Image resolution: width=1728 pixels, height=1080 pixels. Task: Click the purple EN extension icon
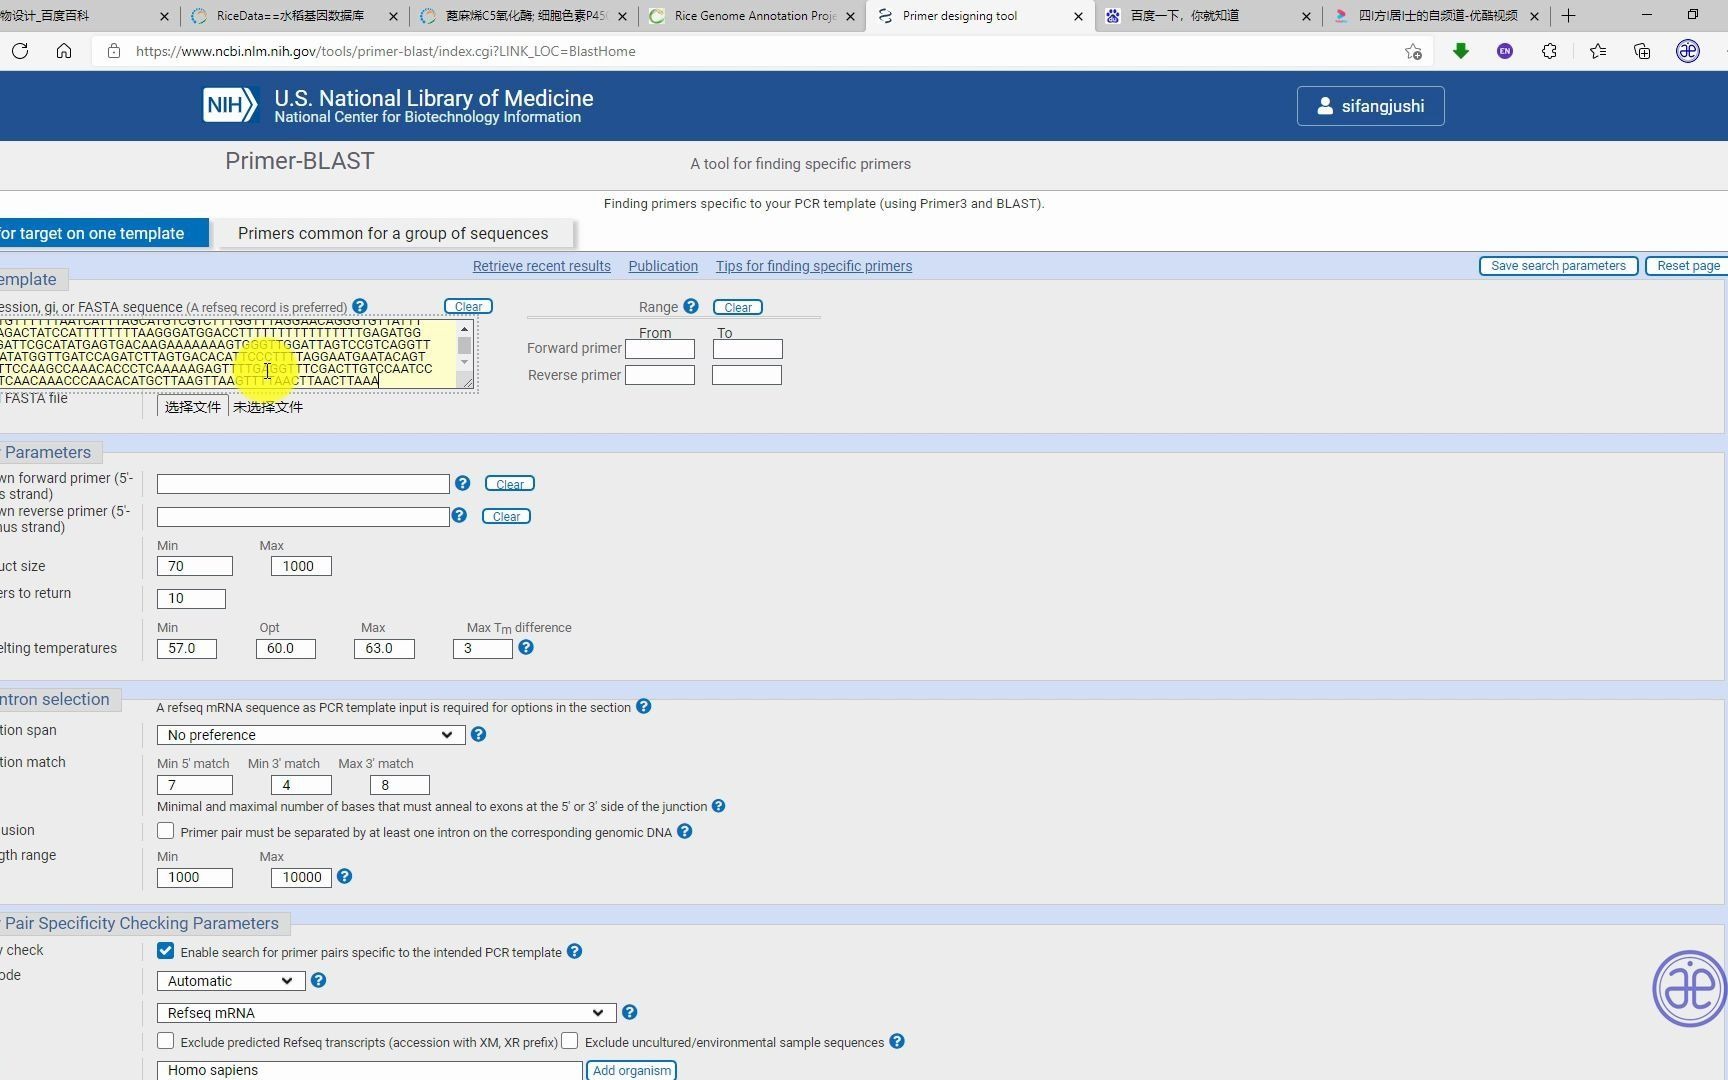tap(1505, 51)
